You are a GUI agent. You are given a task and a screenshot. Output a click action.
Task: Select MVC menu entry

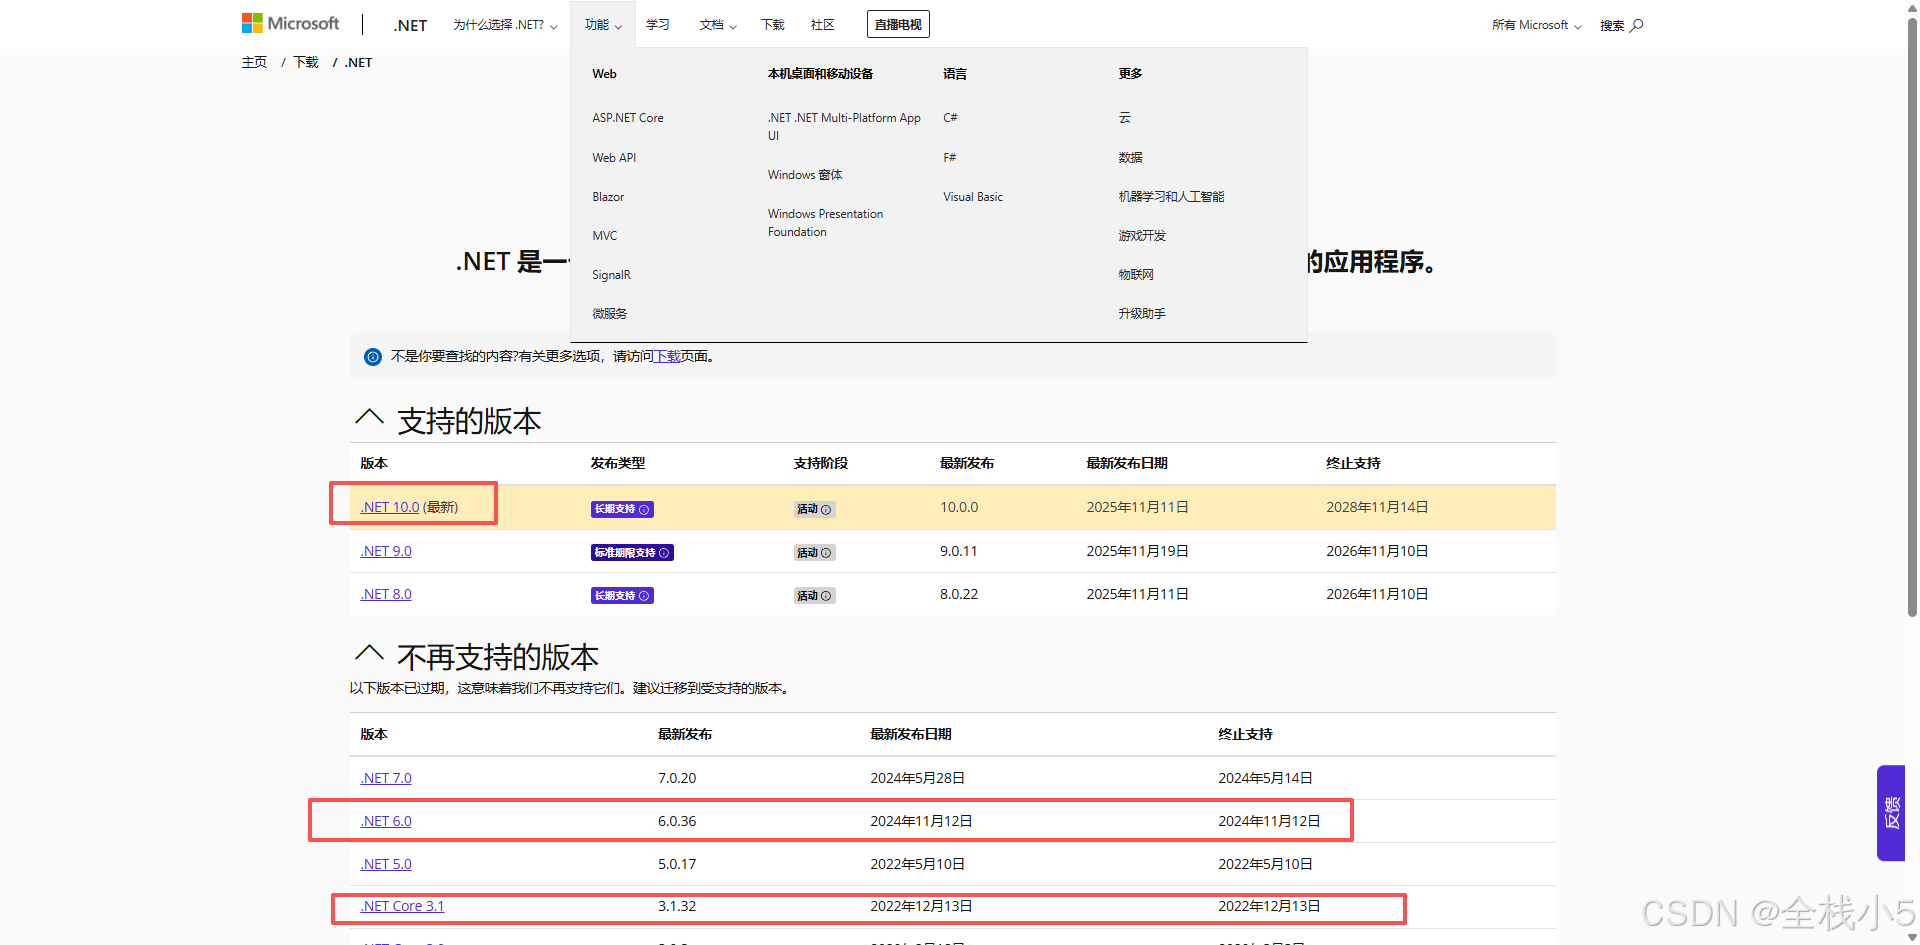pos(605,236)
